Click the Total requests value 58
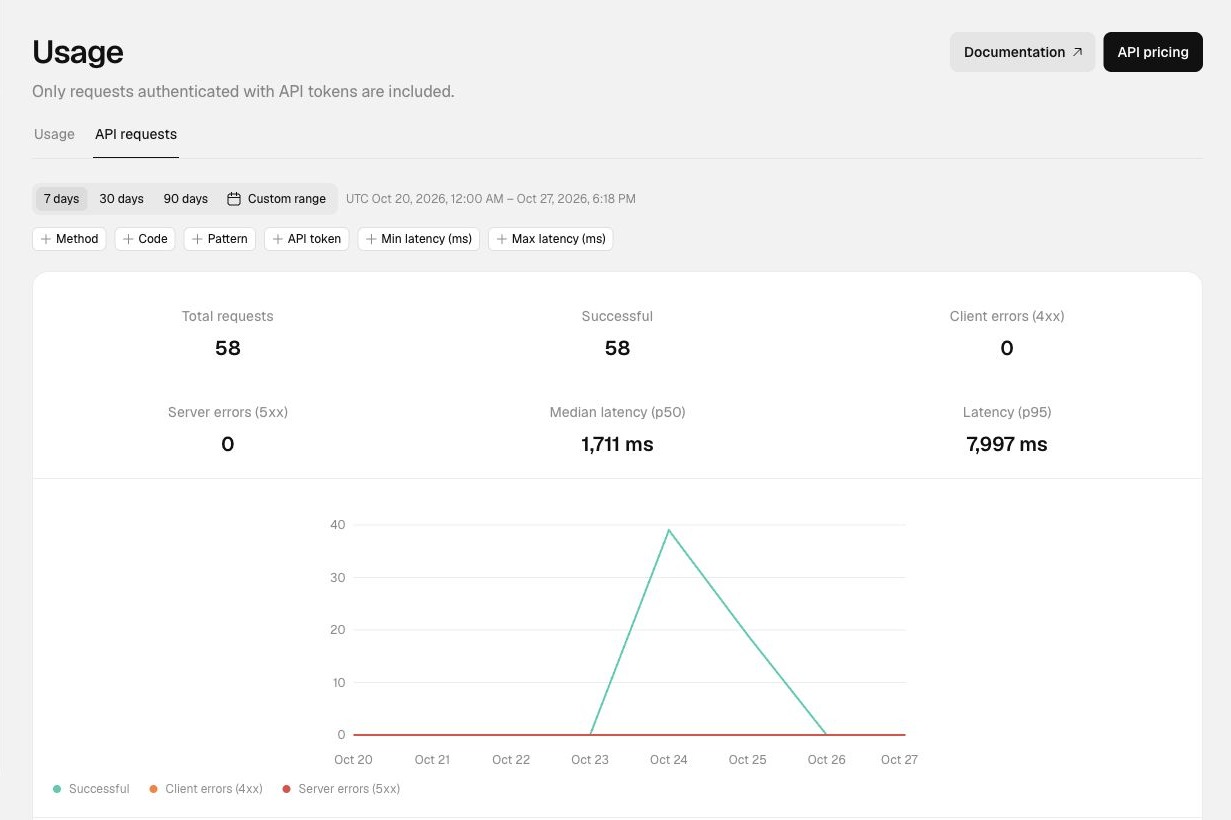Viewport: 1231px width, 820px height. pos(228,348)
